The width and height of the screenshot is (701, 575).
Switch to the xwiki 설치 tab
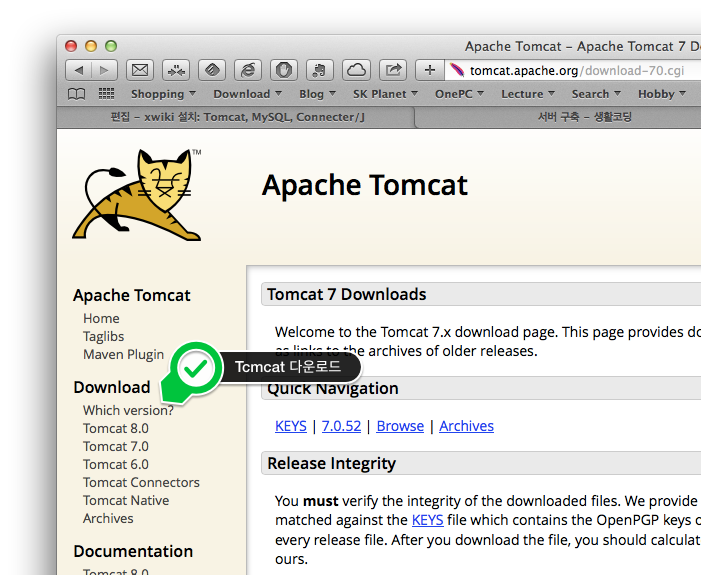coord(237,117)
